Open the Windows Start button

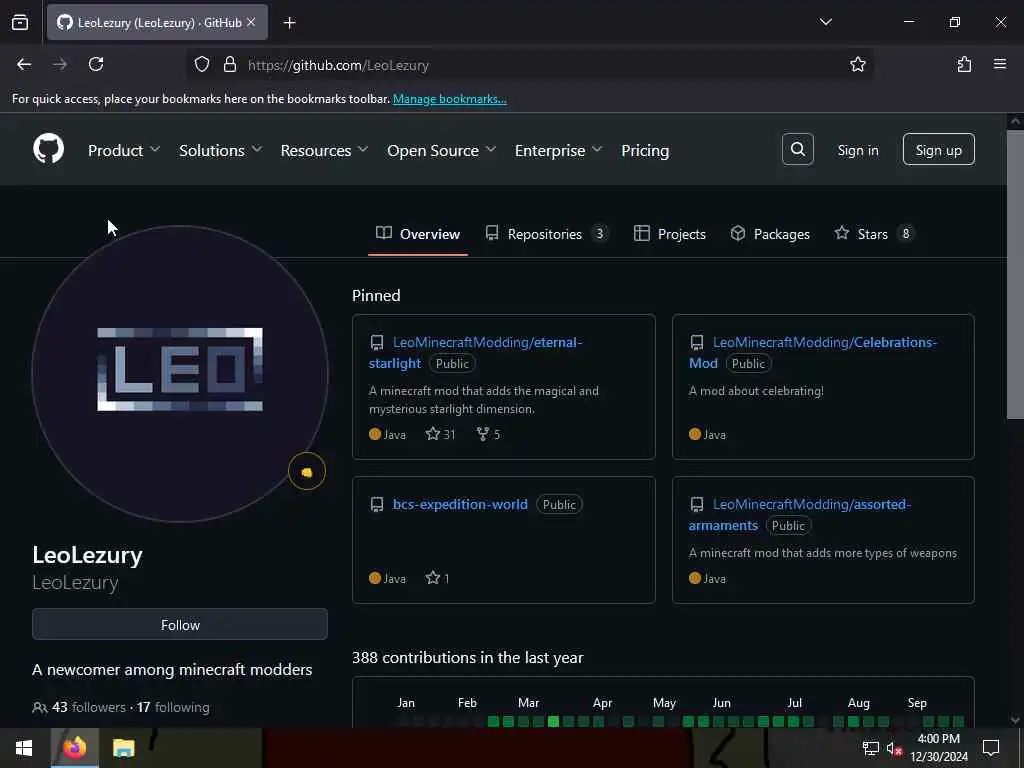point(24,748)
